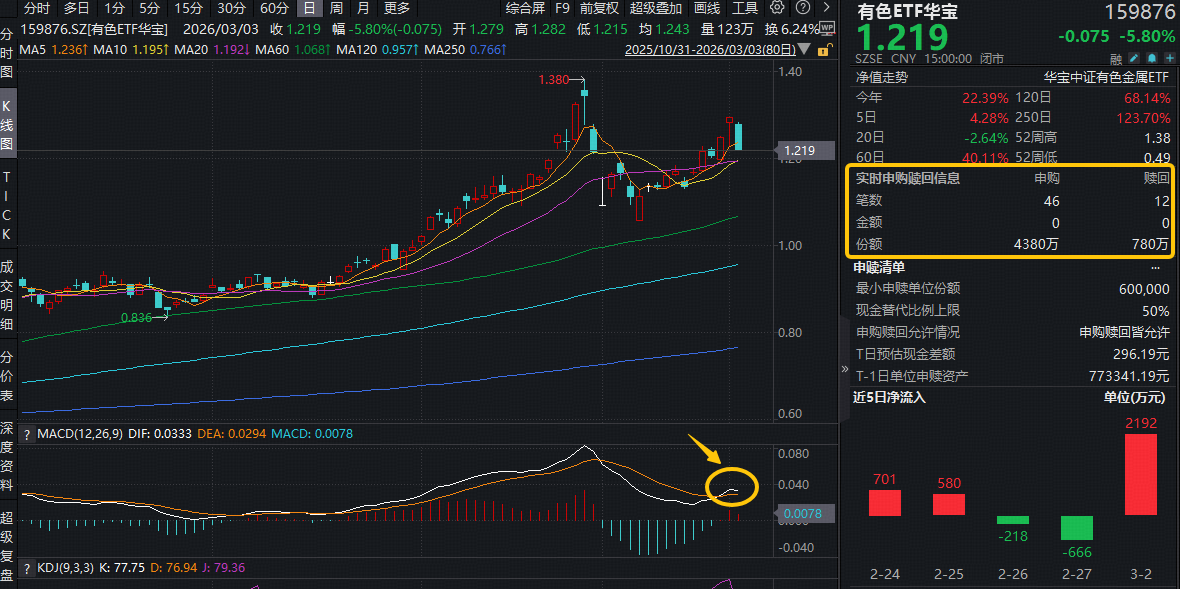Image resolution: width=1180 pixels, height=589 pixels.
Task: Expand the 更多 period options
Action: tap(397, 8)
